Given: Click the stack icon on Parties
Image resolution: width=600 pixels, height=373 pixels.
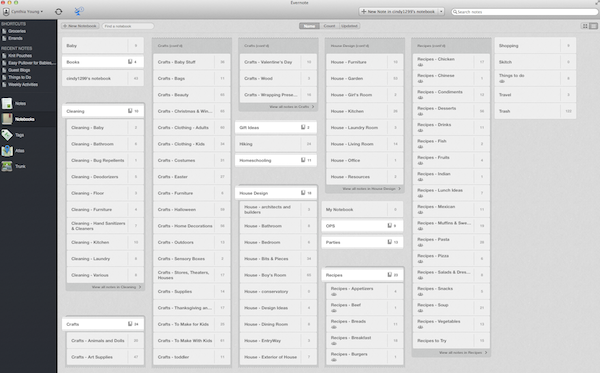Looking at the screenshot, I should (x=390, y=242).
